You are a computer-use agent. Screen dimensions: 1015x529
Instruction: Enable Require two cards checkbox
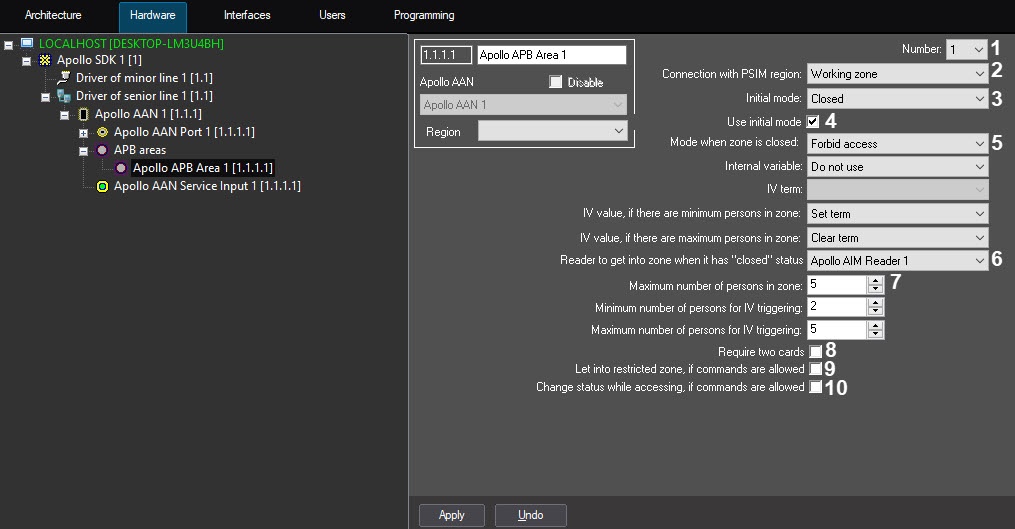pos(816,352)
